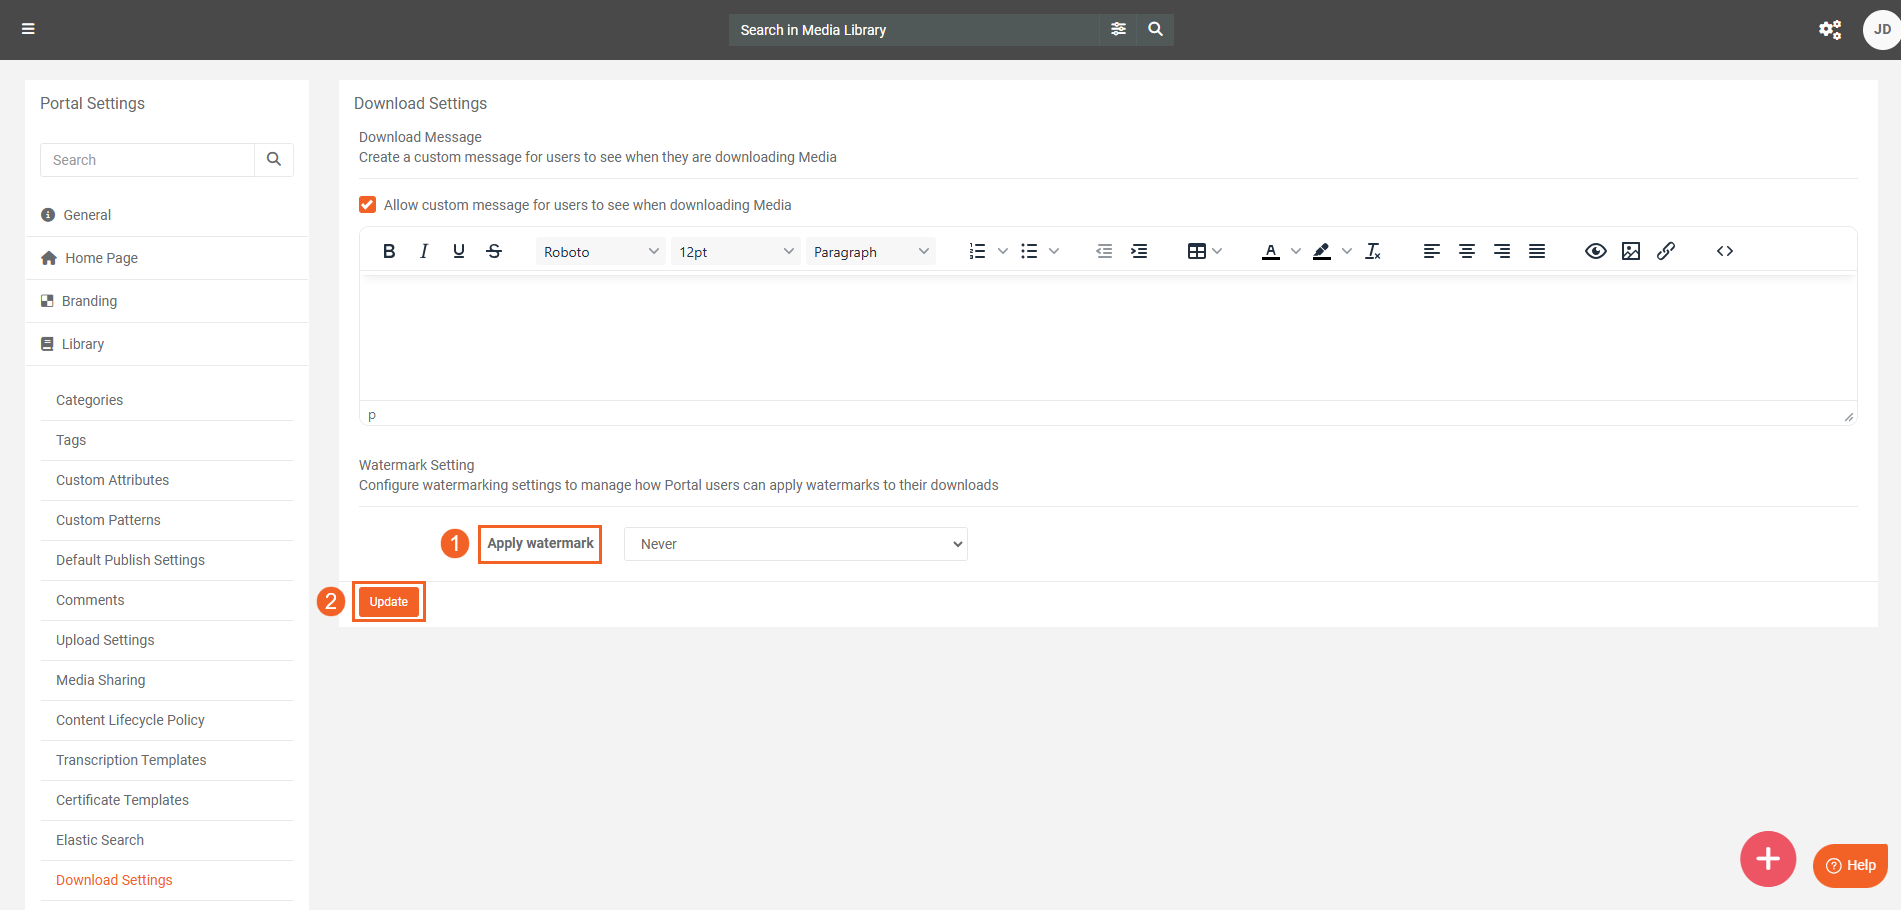Toggle underline formatting
The height and width of the screenshot is (910, 1901).
[x=459, y=251]
